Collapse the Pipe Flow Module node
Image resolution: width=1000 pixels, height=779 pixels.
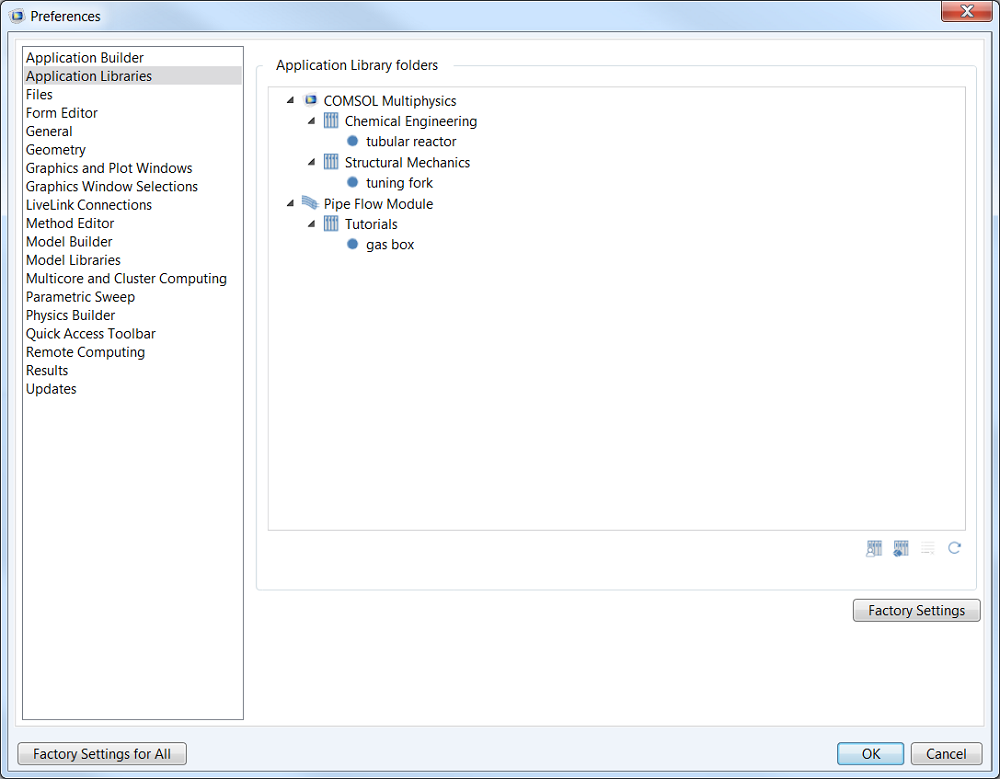(290, 204)
